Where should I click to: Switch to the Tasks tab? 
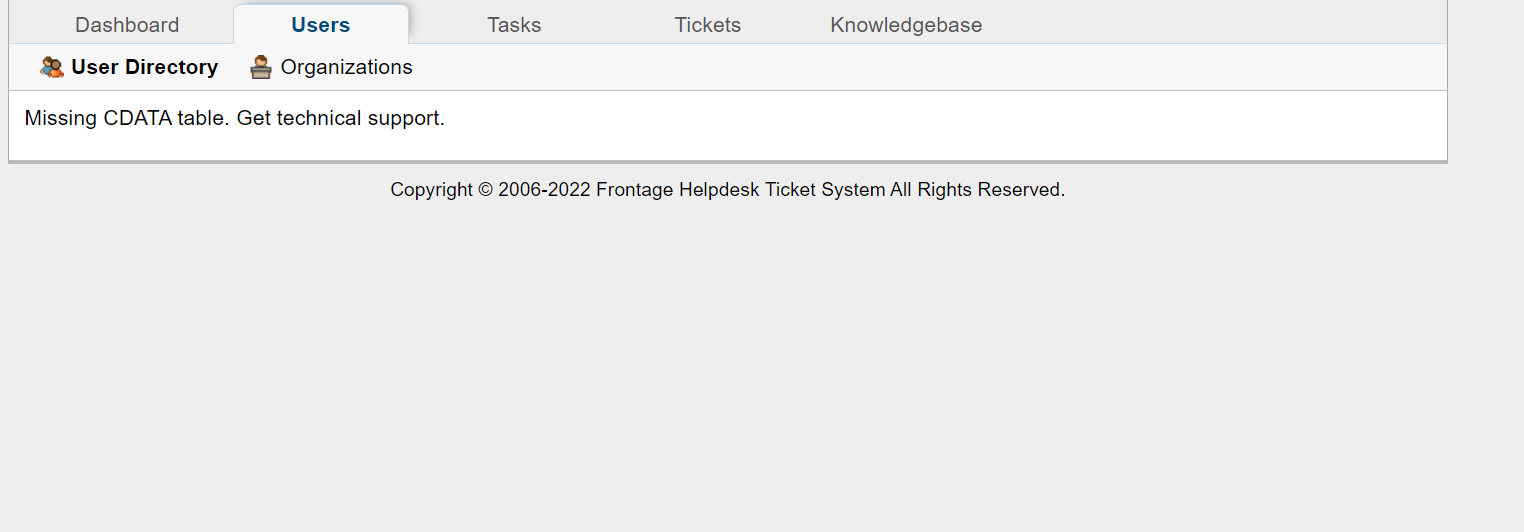[x=514, y=25]
